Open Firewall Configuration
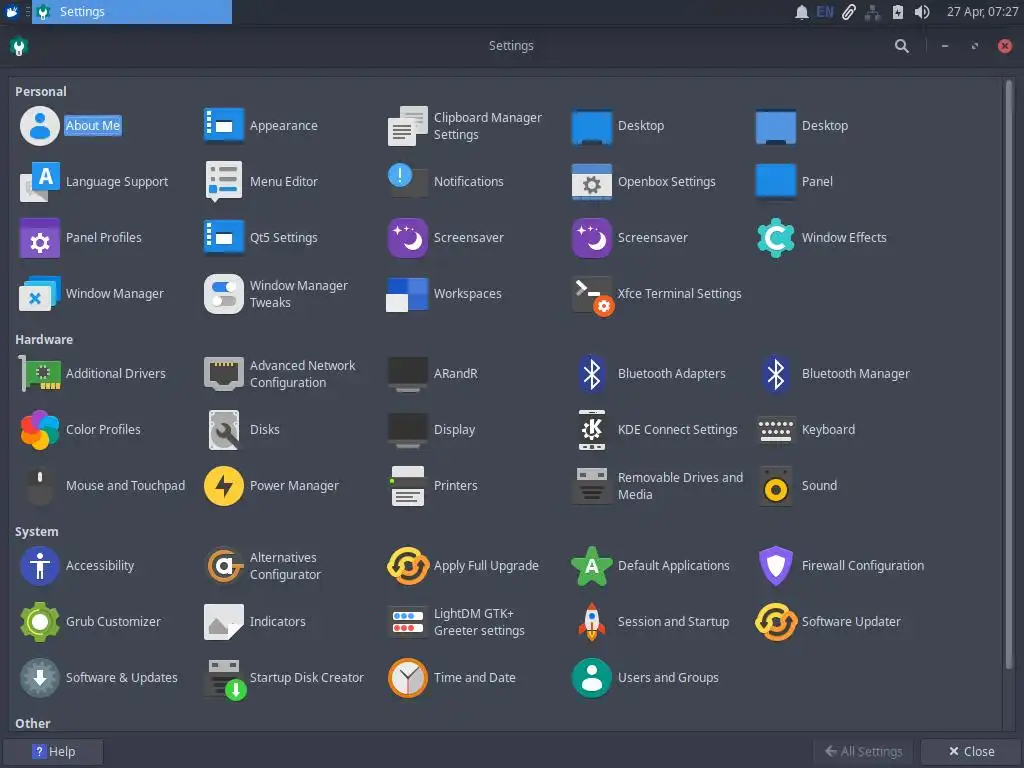 pos(840,566)
